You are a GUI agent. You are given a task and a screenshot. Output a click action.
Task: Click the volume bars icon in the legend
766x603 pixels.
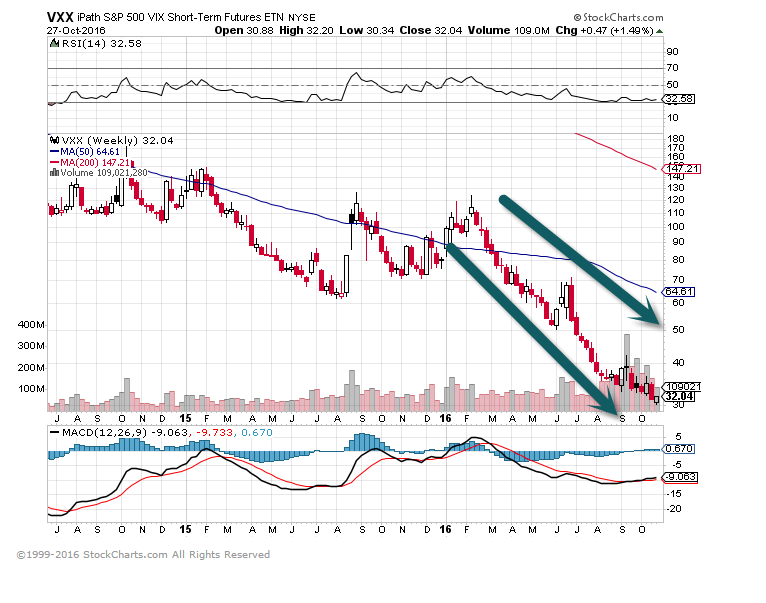55,172
